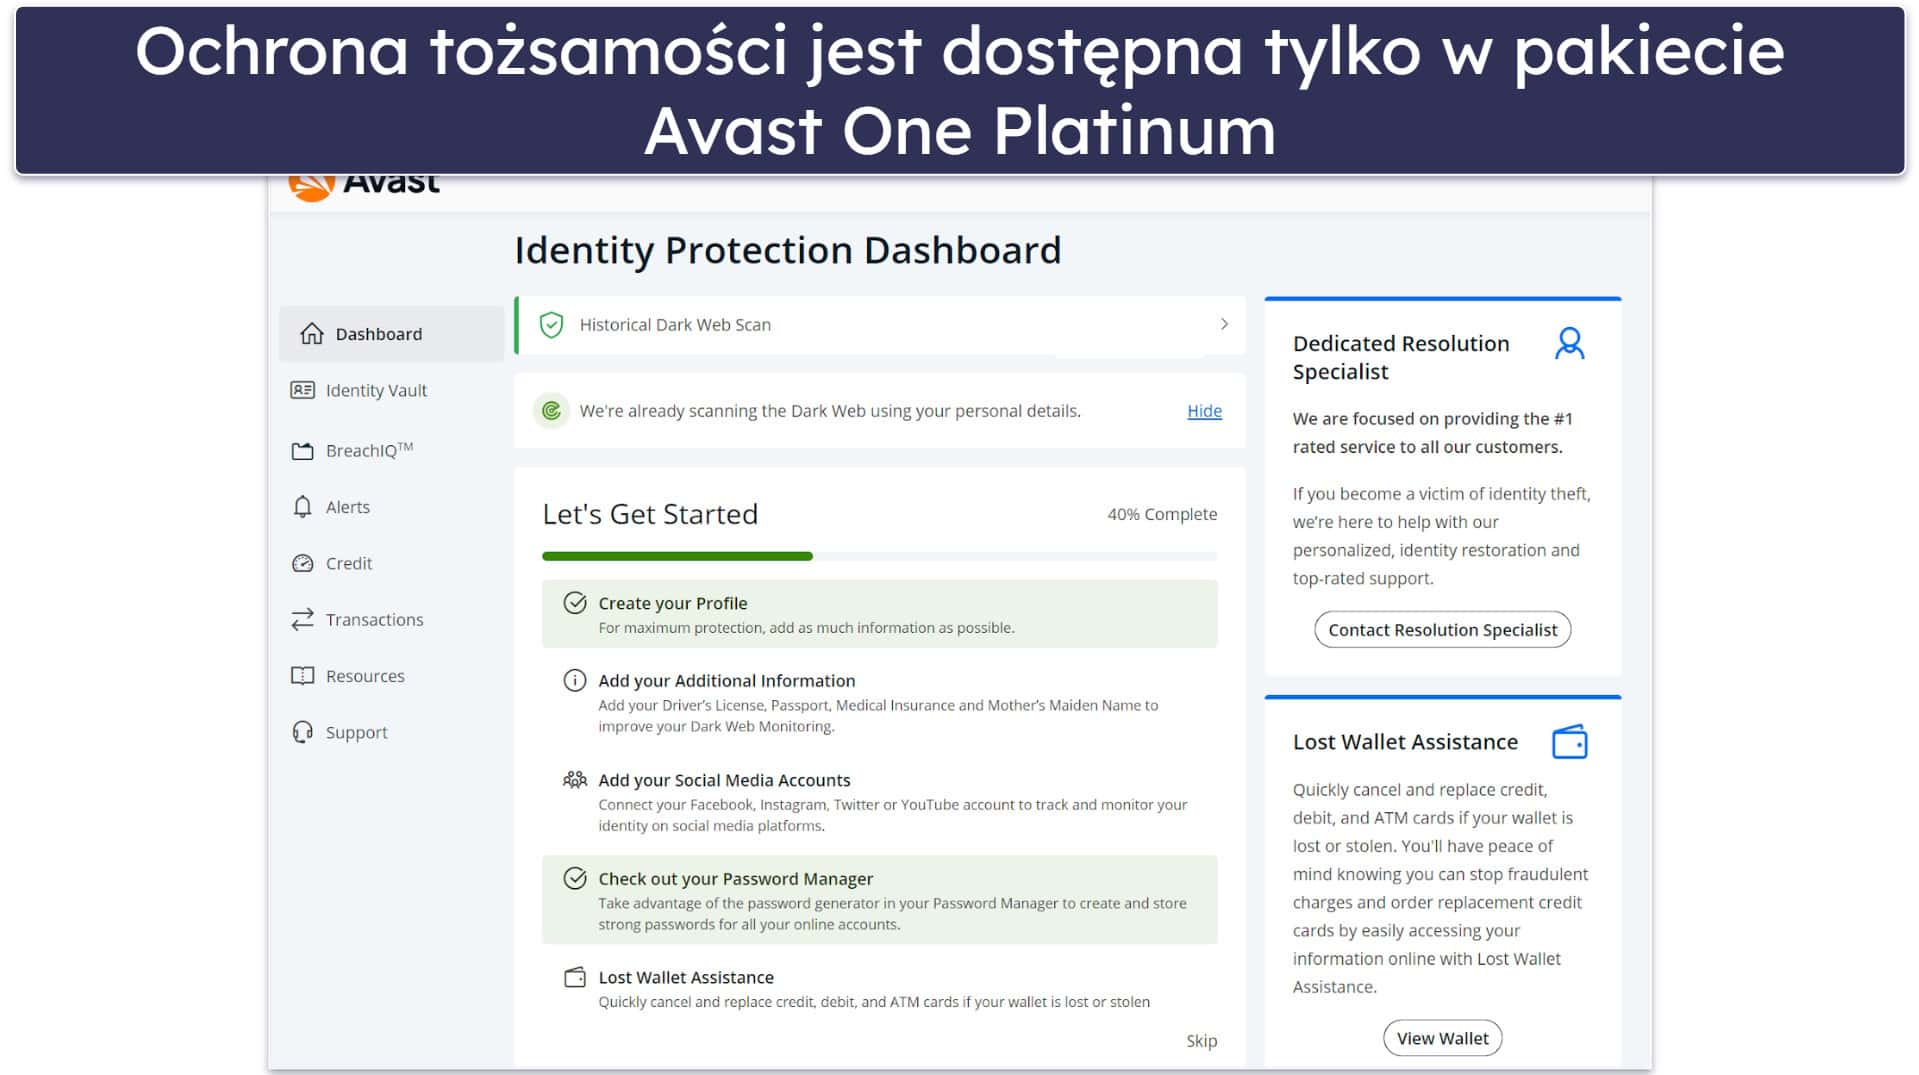The height and width of the screenshot is (1075, 1919).
Task: Click the Let's Get Started heading
Action: click(650, 514)
